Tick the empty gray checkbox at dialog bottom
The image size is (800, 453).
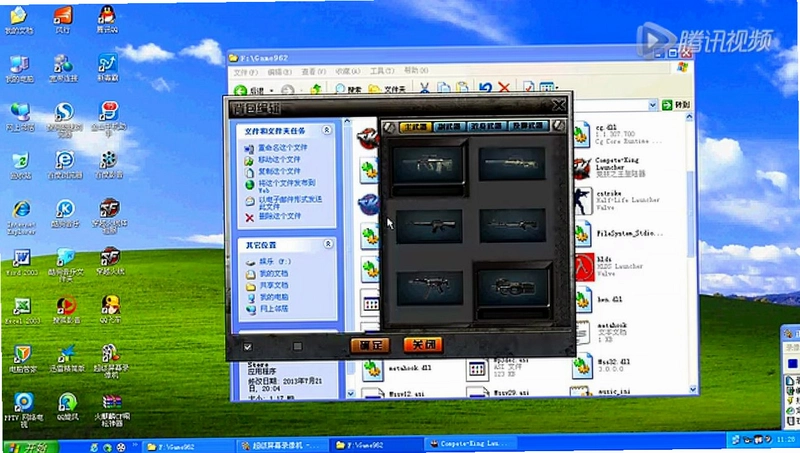297,346
